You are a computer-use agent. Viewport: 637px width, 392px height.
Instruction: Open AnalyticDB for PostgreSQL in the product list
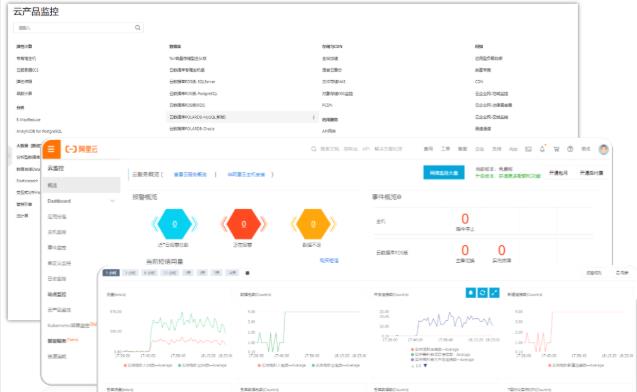(x=39, y=131)
